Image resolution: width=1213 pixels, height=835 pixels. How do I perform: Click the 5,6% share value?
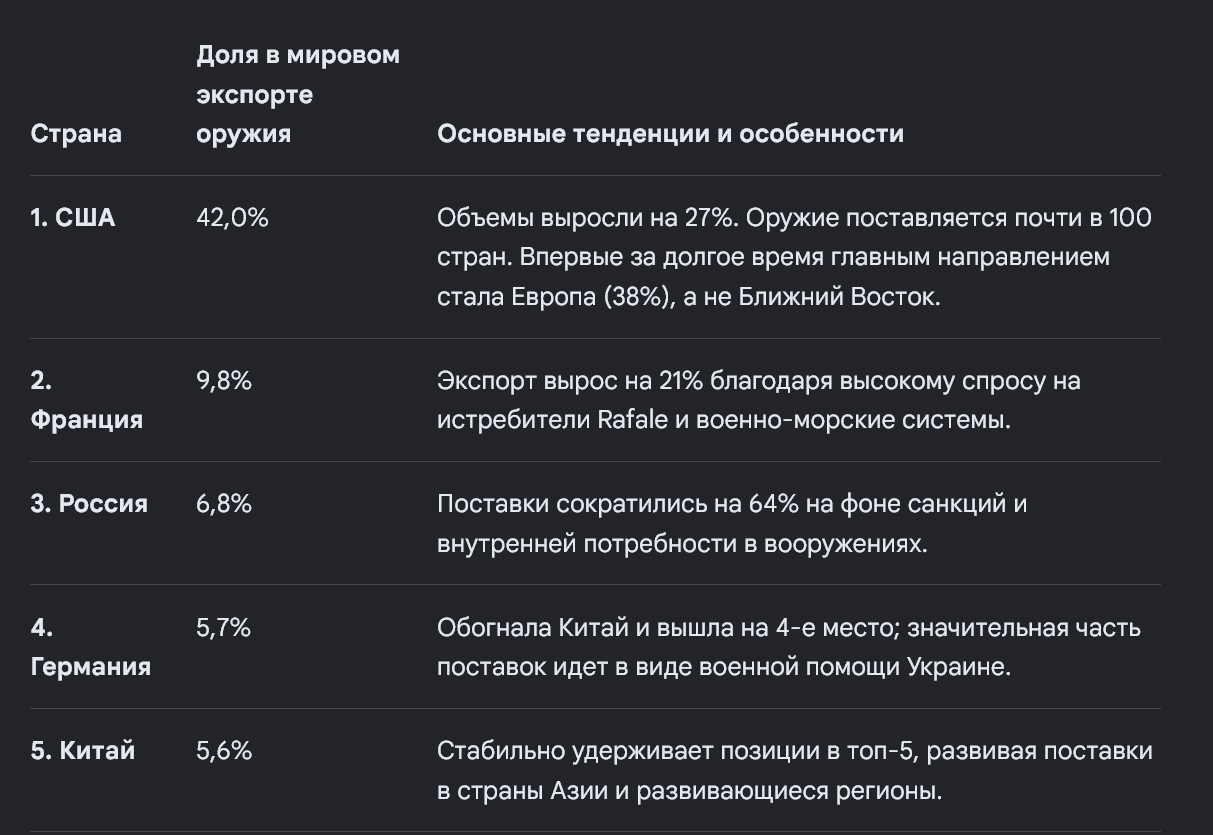click(x=224, y=751)
